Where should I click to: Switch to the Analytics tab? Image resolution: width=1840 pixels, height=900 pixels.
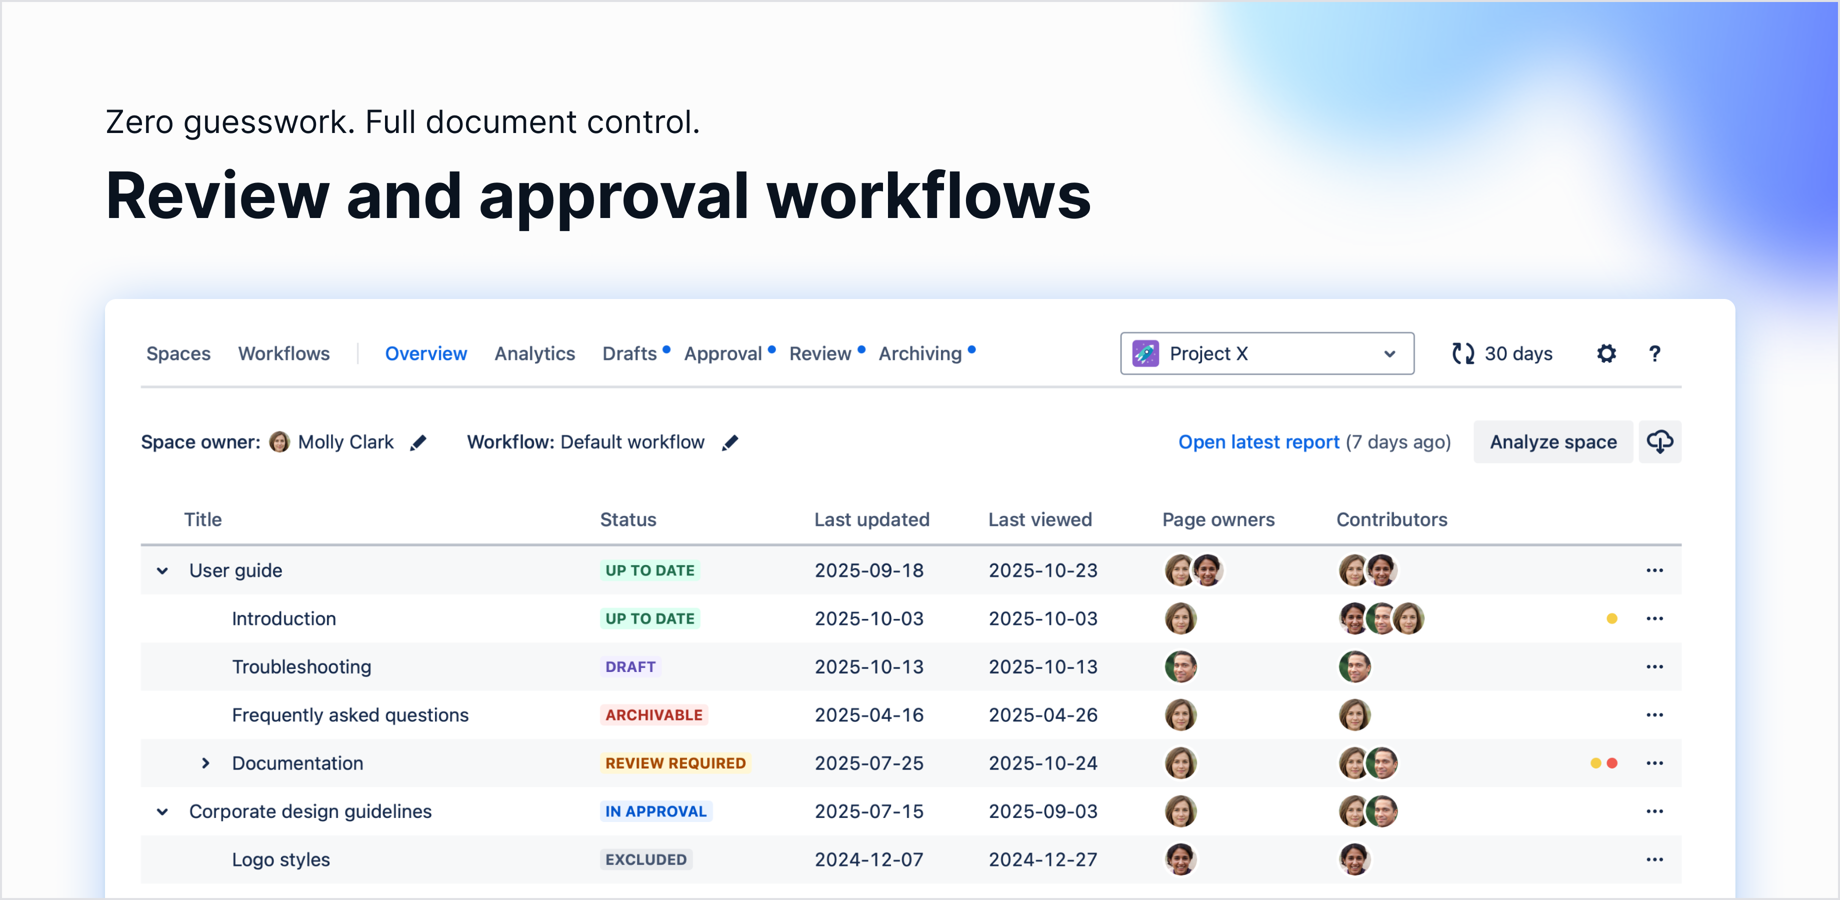[x=535, y=353]
